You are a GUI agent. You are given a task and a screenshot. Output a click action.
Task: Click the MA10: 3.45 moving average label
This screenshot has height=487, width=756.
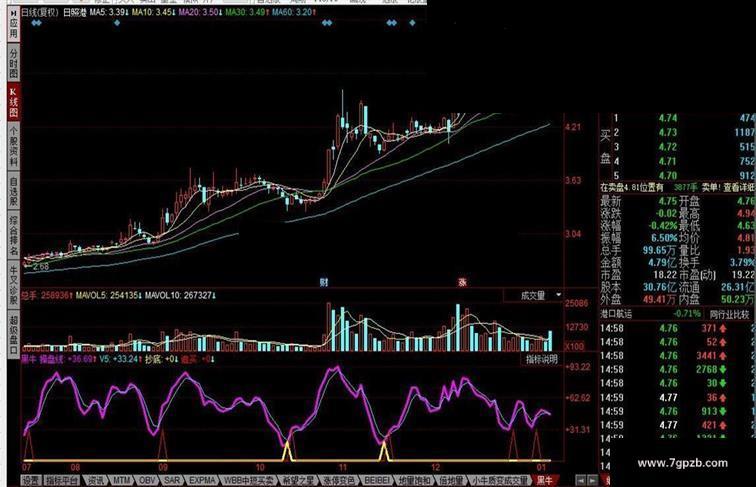(153, 13)
